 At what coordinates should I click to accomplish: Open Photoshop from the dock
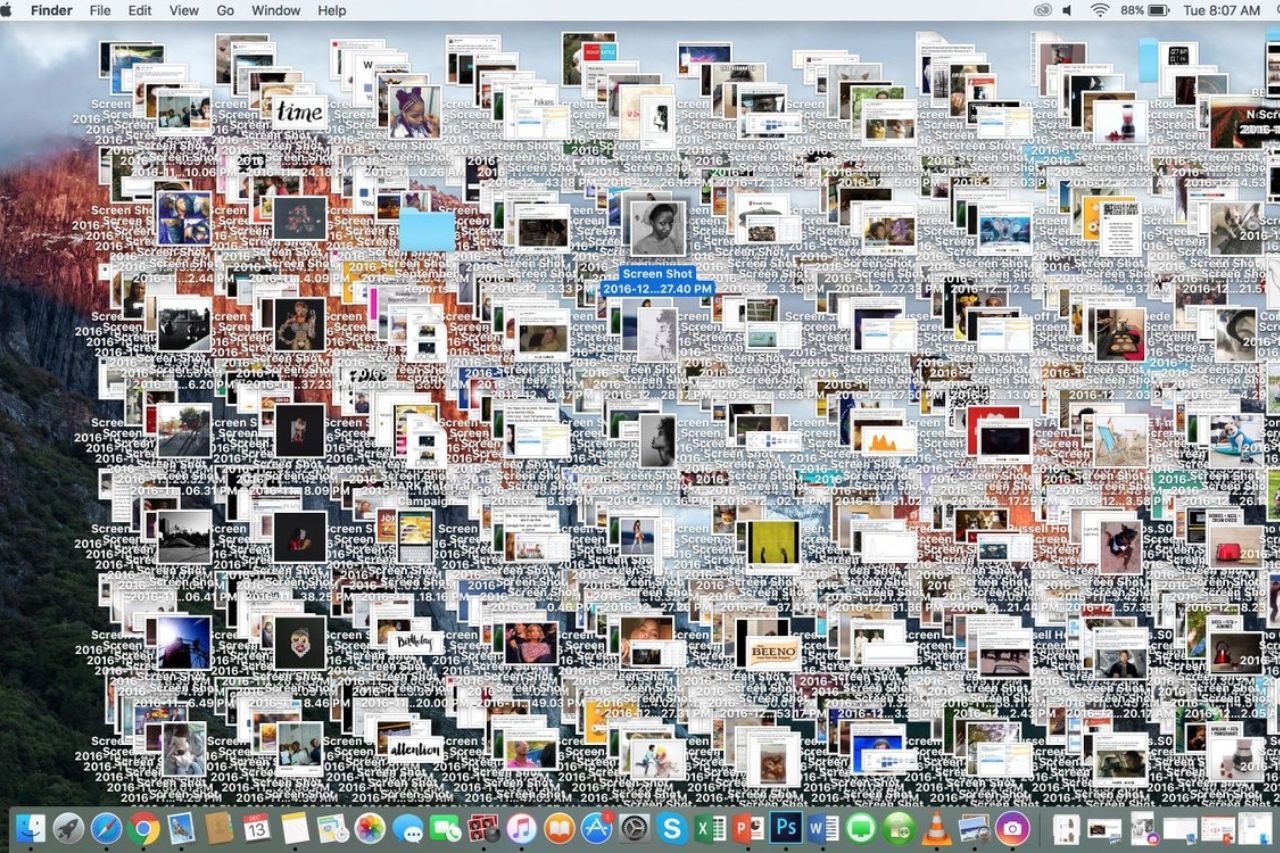pyautogui.click(x=786, y=828)
